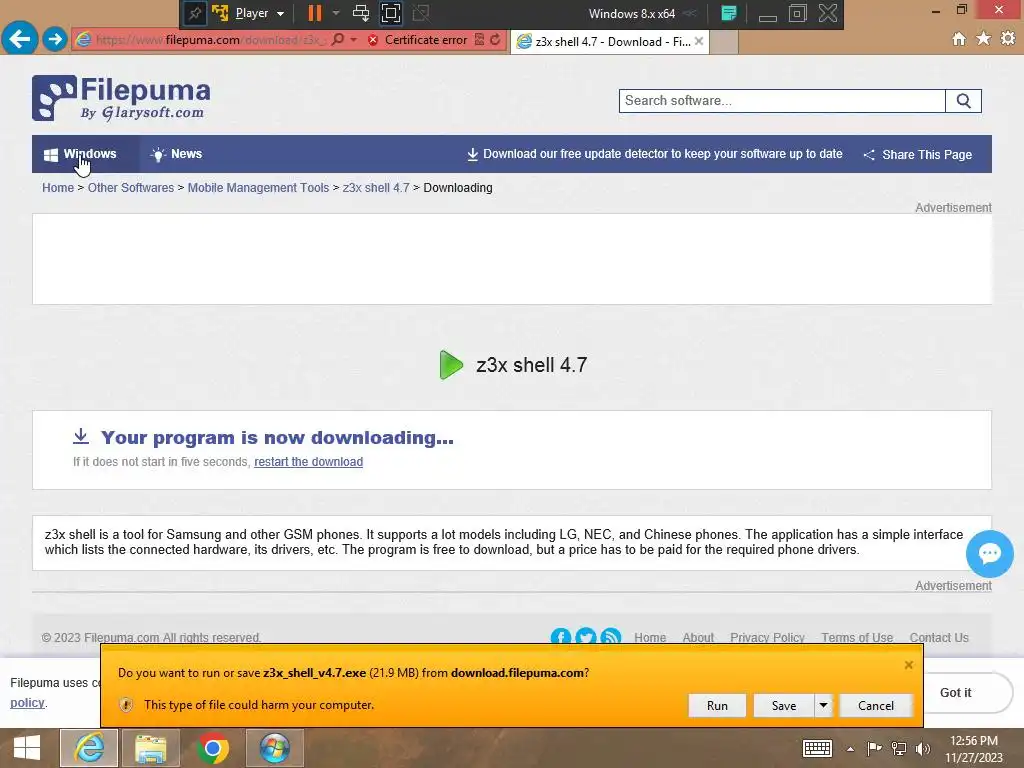The height and width of the screenshot is (768, 1024).
Task: Open the Internet Explorer home icon
Action: [x=959, y=39]
